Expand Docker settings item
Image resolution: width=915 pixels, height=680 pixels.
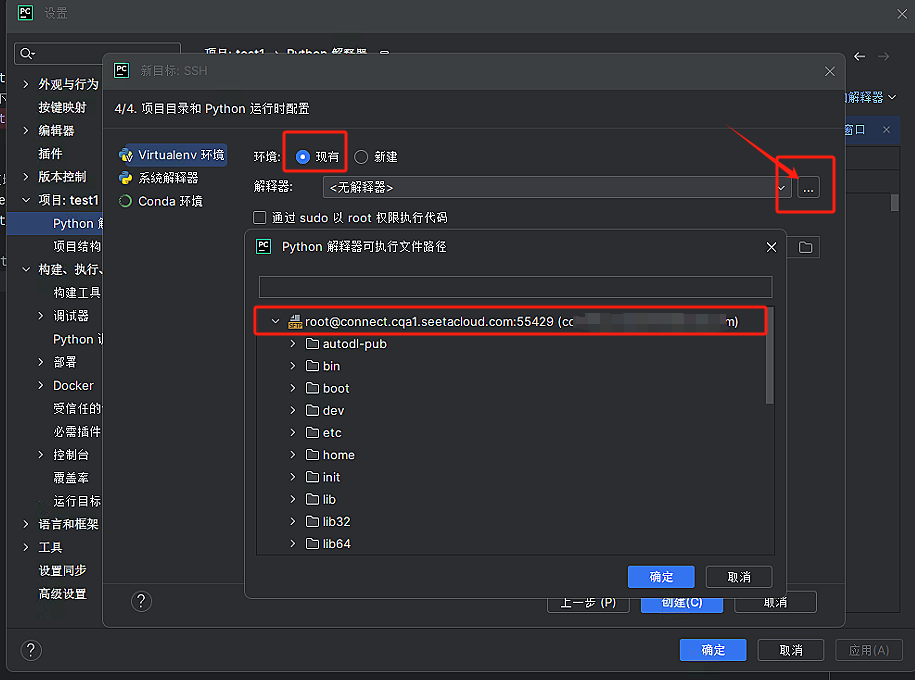[41, 385]
